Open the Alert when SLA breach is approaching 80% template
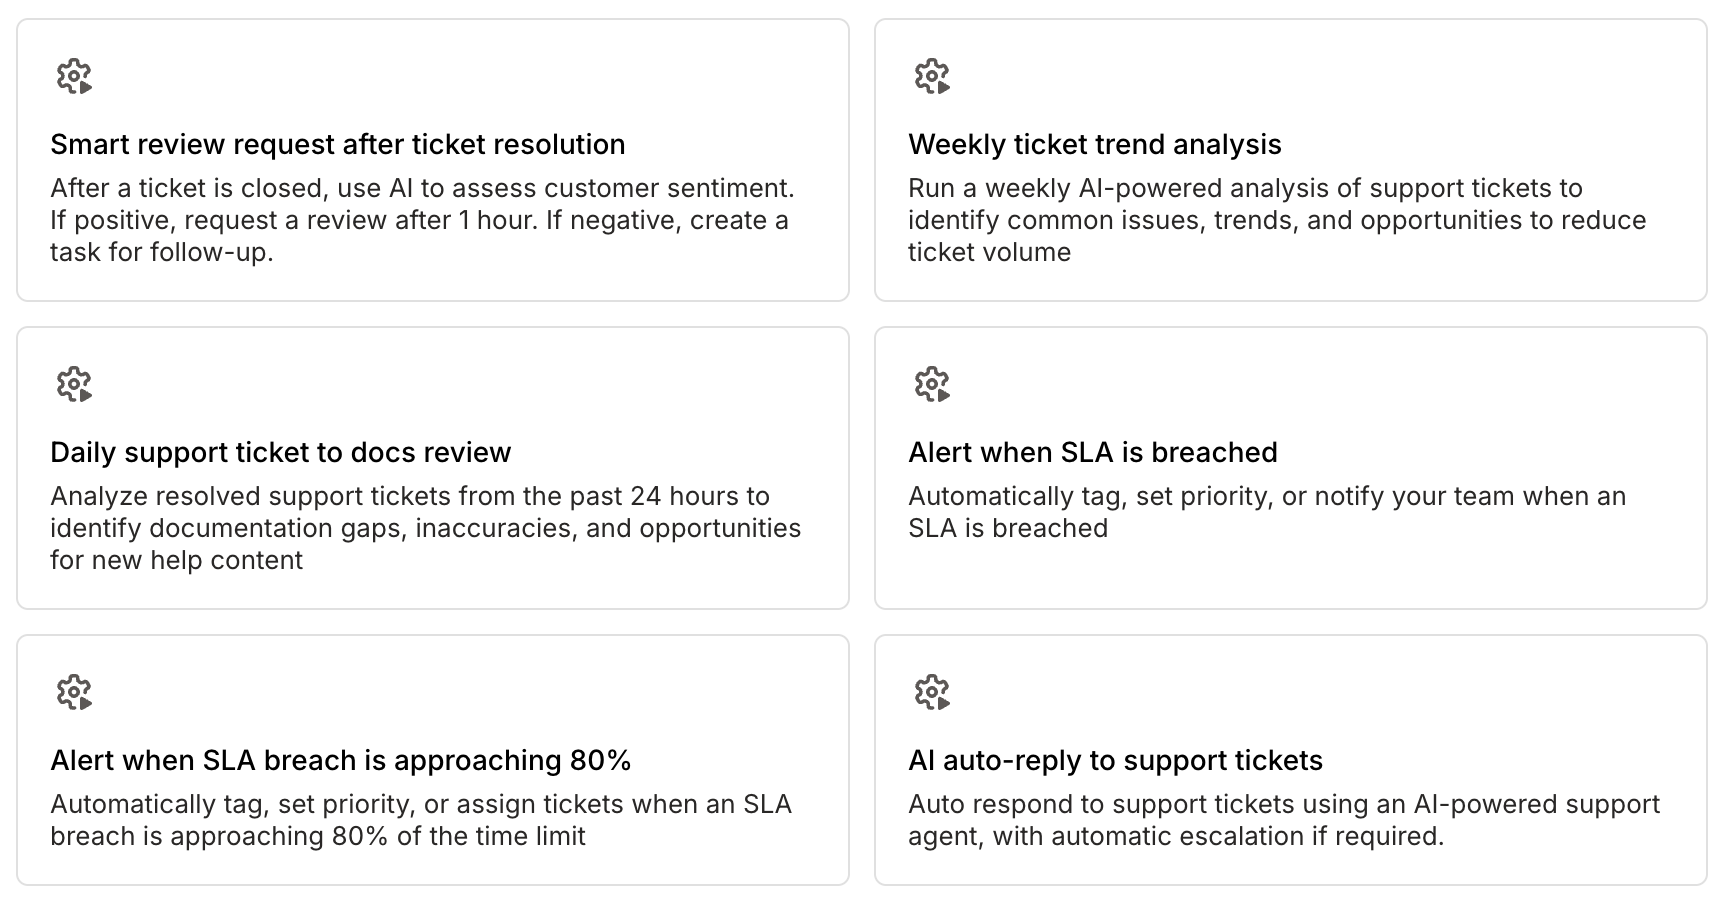 [342, 760]
